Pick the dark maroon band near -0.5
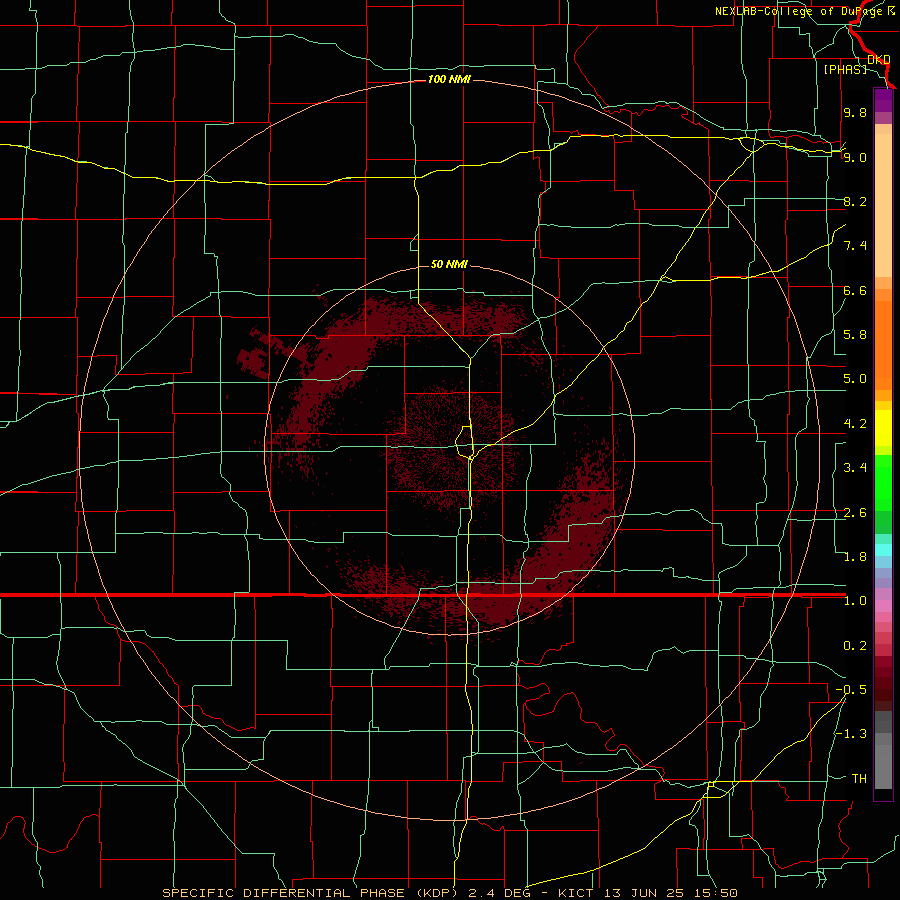This screenshot has width=900, height=900. [x=883, y=694]
